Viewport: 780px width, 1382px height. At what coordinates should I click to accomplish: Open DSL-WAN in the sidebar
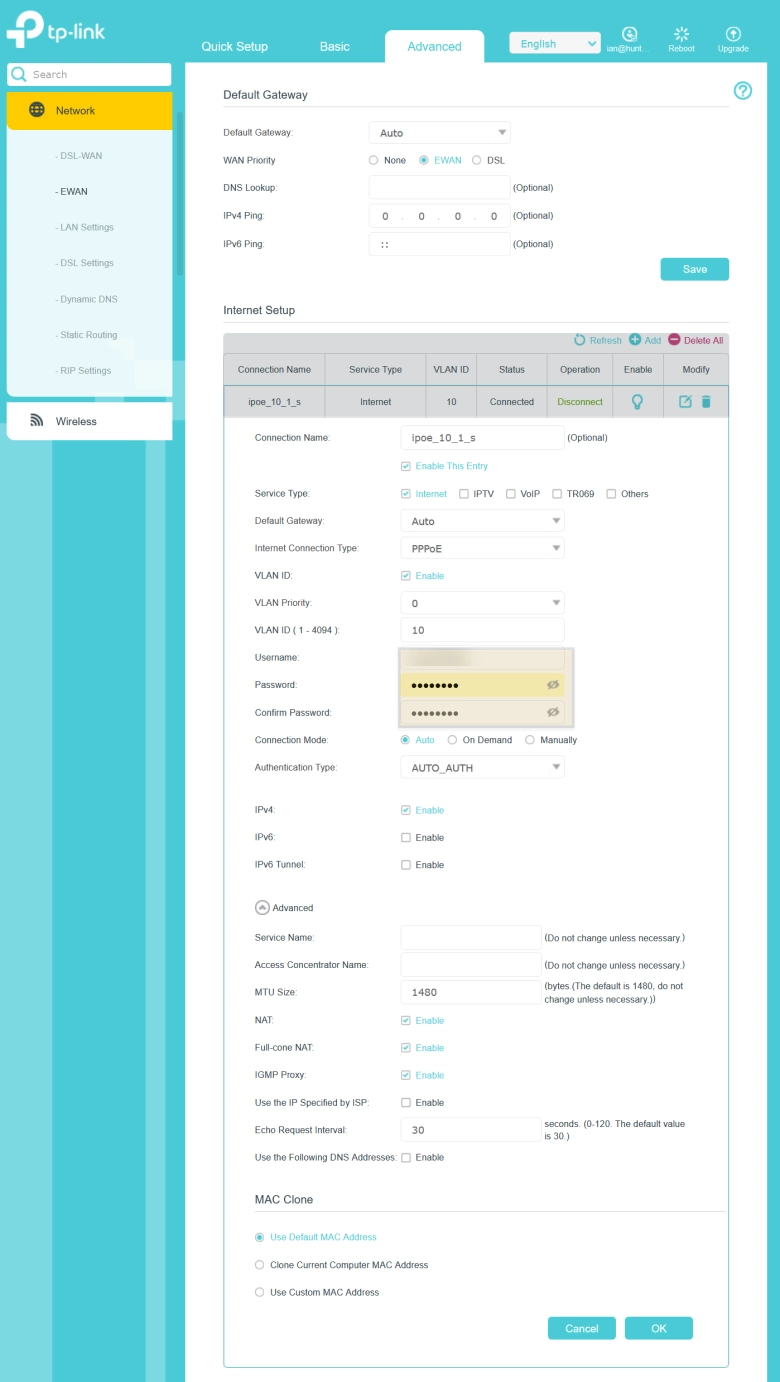80,155
